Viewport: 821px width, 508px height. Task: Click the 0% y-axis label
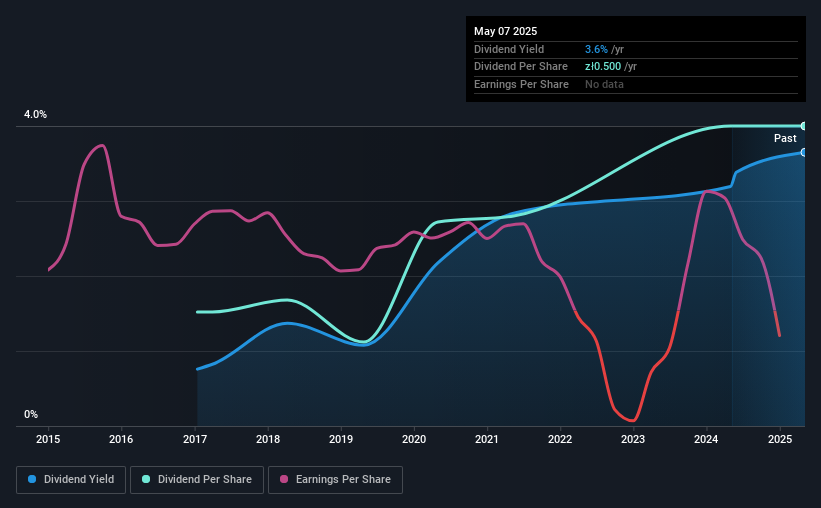point(31,414)
